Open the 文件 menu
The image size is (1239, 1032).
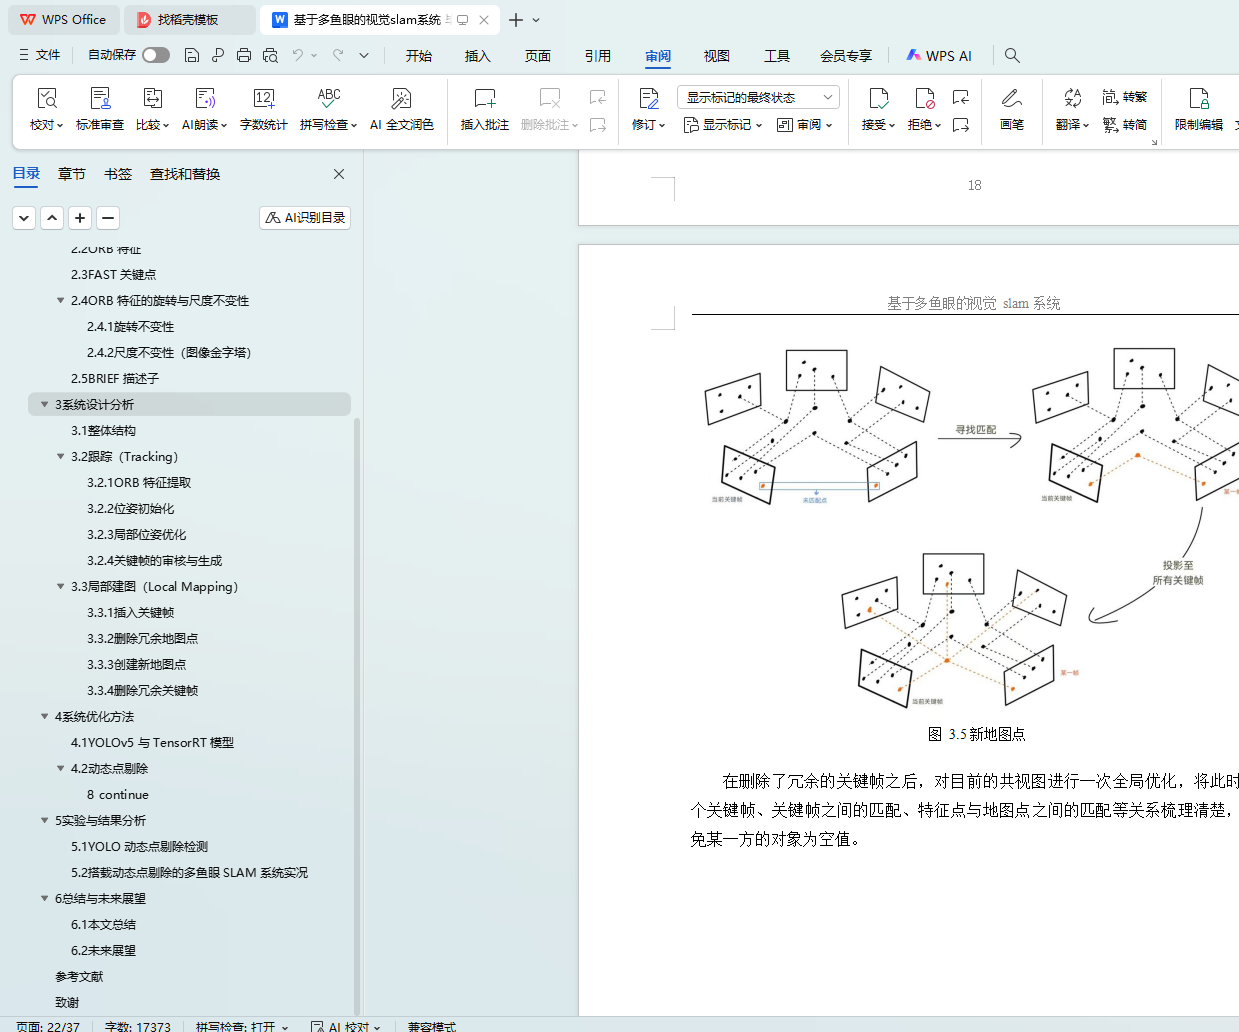(40, 55)
